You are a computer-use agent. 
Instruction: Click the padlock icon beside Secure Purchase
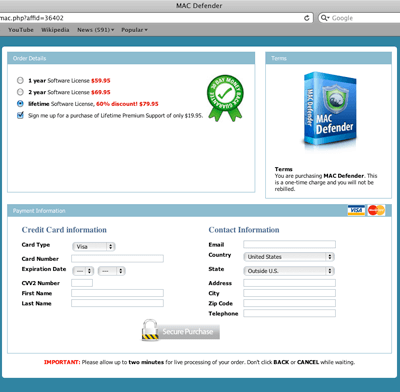[150, 330]
